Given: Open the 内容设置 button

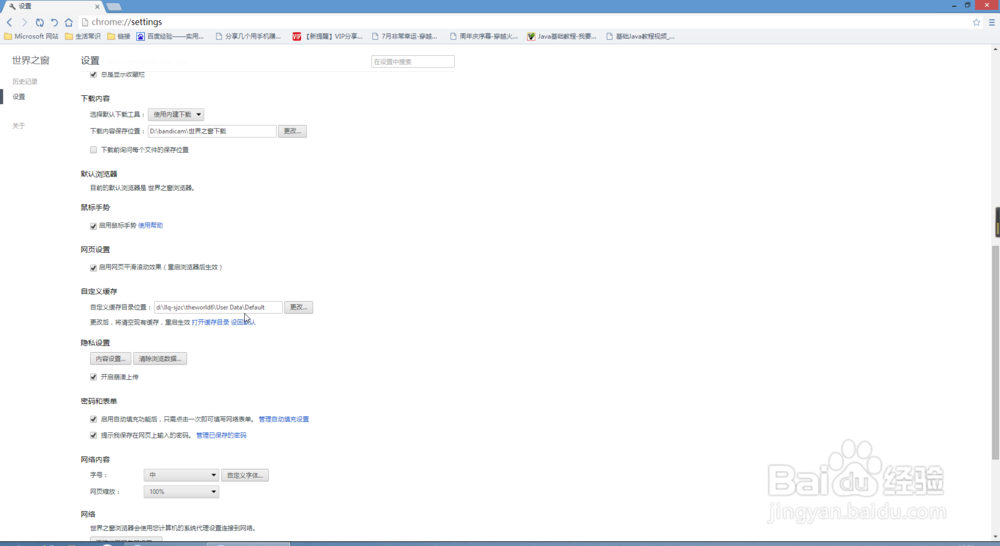Looking at the screenshot, I should point(110,358).
